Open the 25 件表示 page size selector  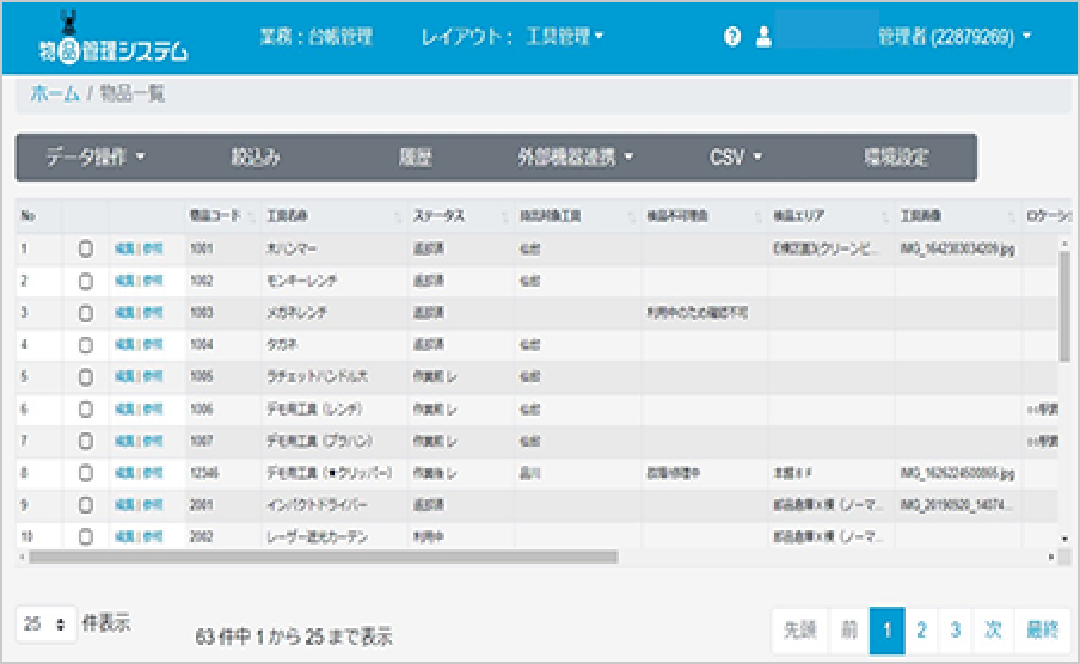click(46, 624)
